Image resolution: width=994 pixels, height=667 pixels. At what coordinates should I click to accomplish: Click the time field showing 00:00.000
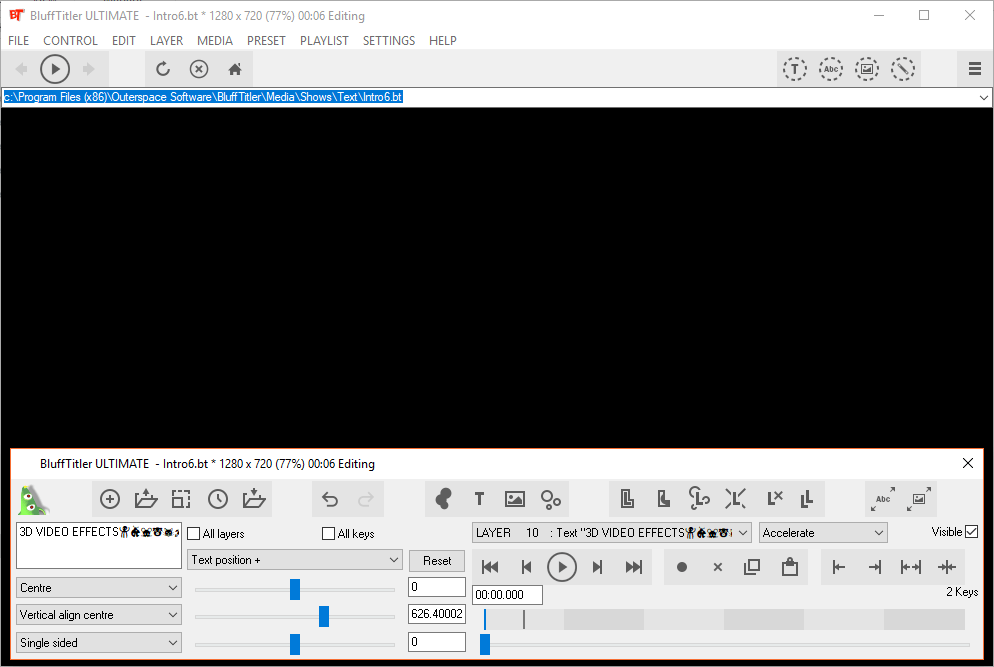pos(507,595)
